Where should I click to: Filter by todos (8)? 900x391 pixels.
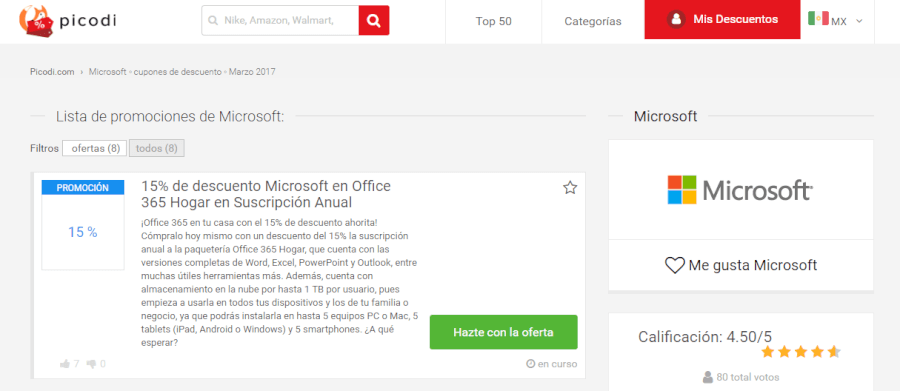pyautogui.click(x=157, y=148)
